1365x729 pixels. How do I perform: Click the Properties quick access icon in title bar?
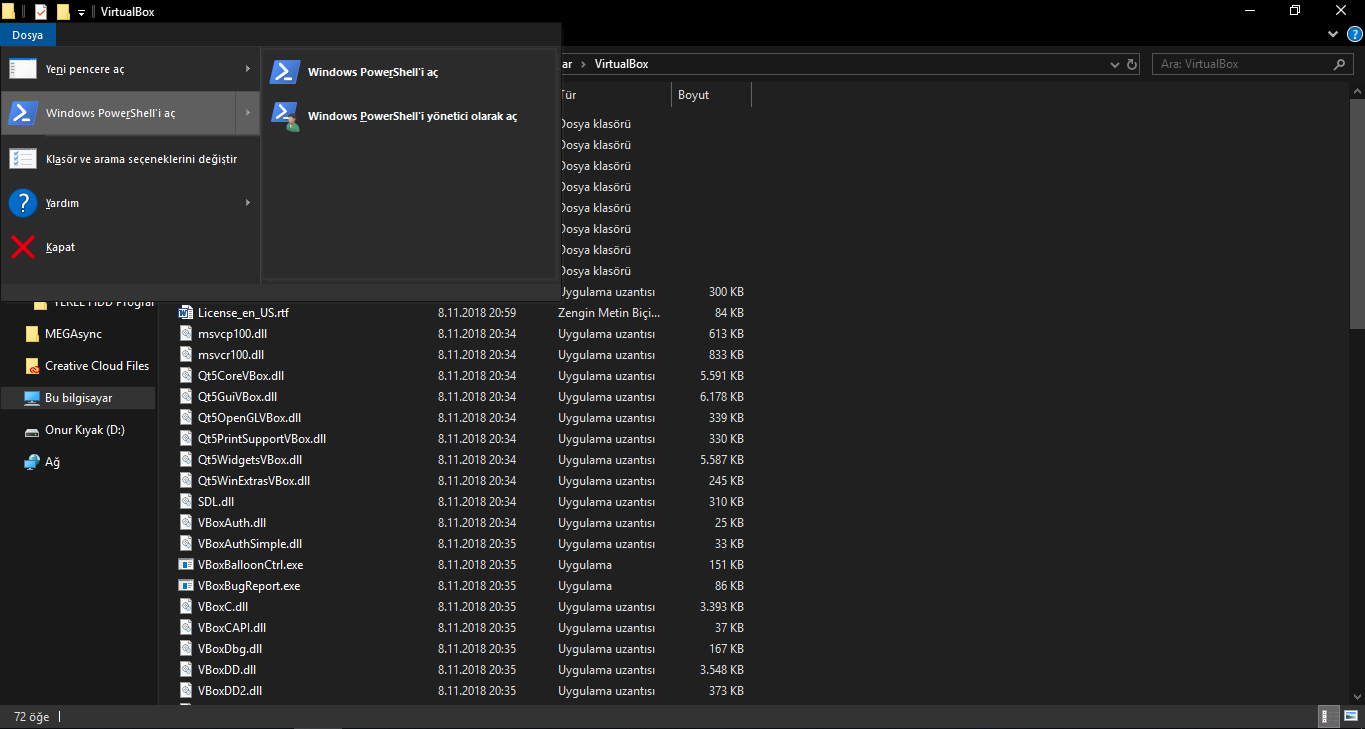click(41, 12)
